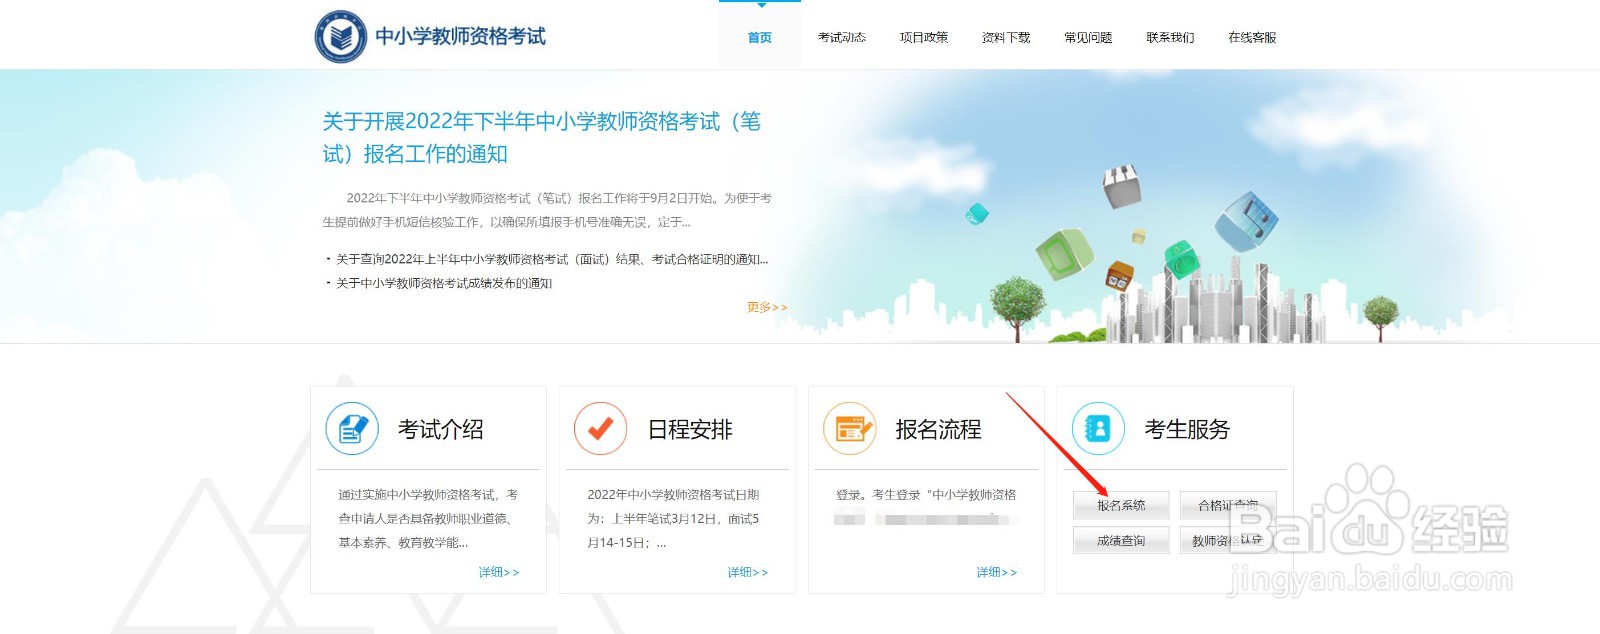Click the 报名流程 card icon
This screenshot has height=634, width=1600.
point(849,428)
